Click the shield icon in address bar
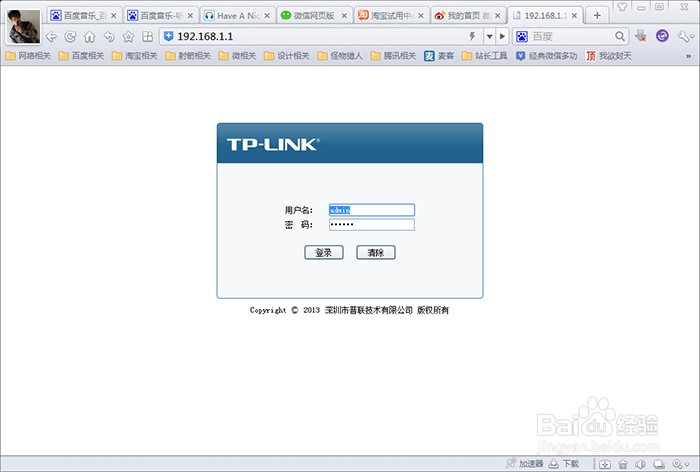This screenshot has height=472, width=700. pos(168,36)
